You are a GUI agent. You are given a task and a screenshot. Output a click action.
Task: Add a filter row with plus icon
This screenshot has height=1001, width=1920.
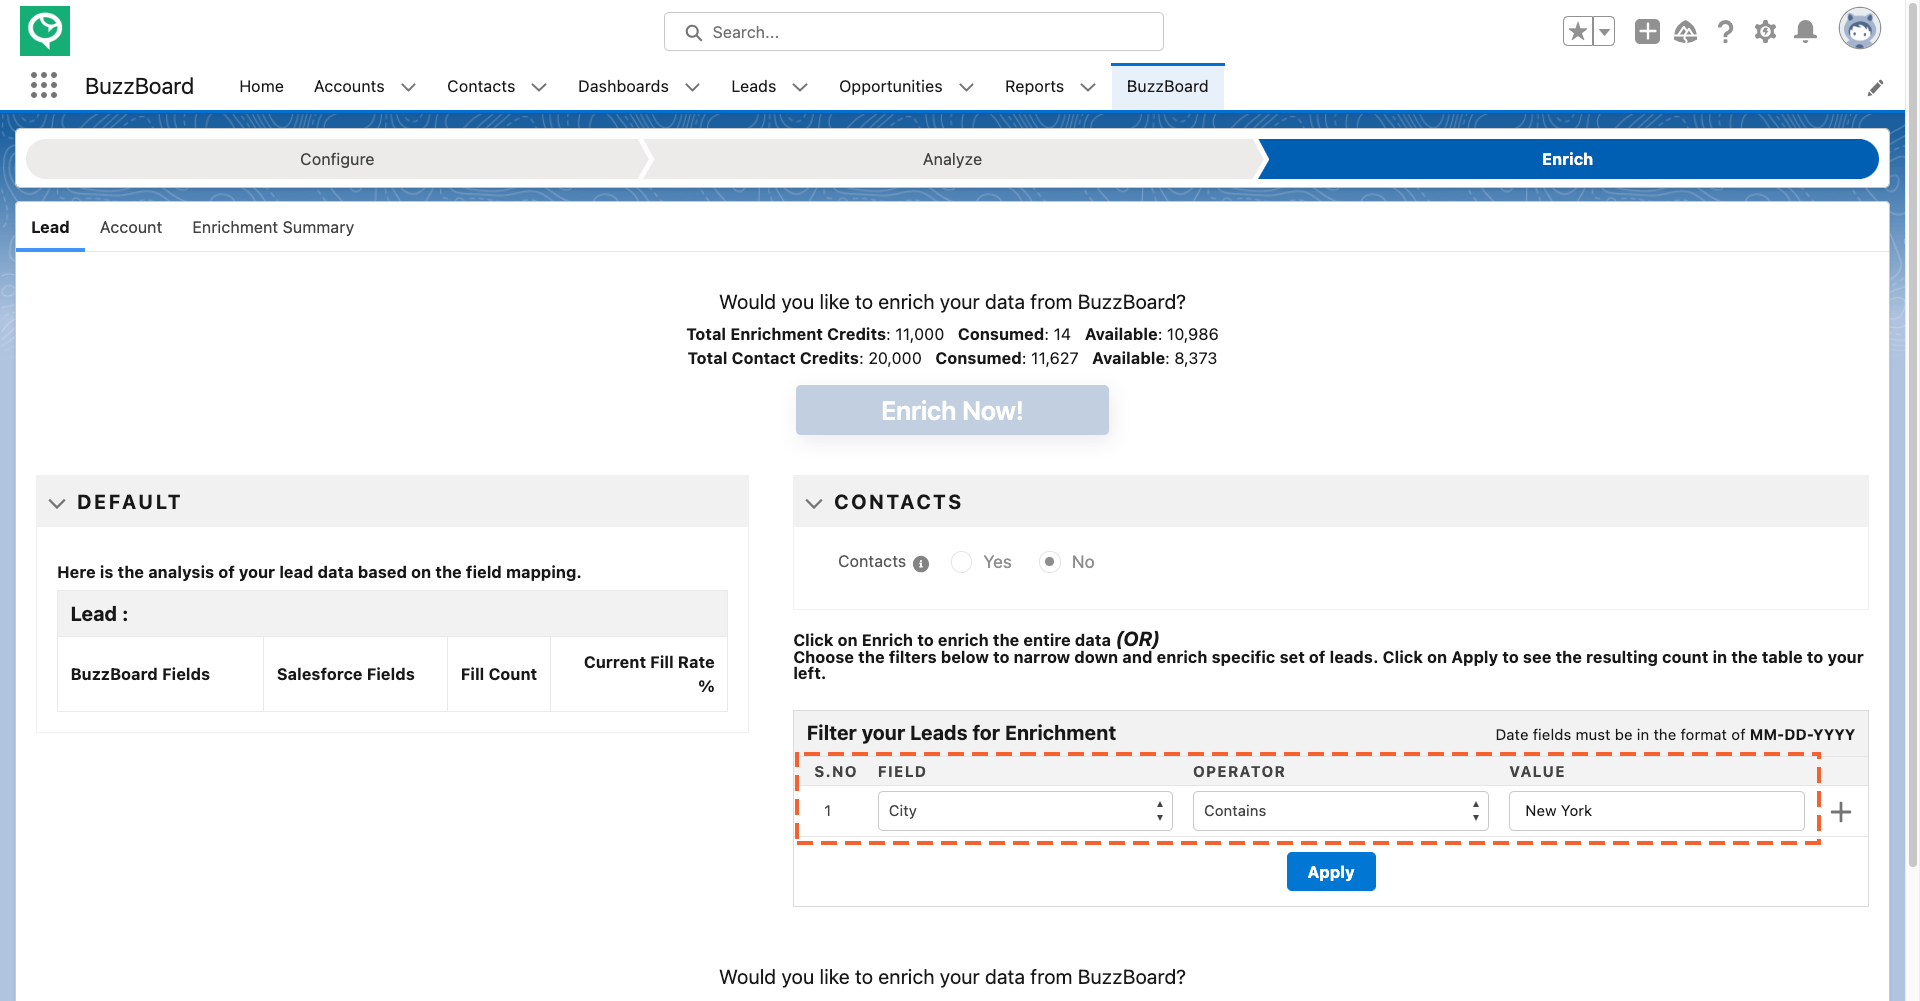pos(1841,812)
